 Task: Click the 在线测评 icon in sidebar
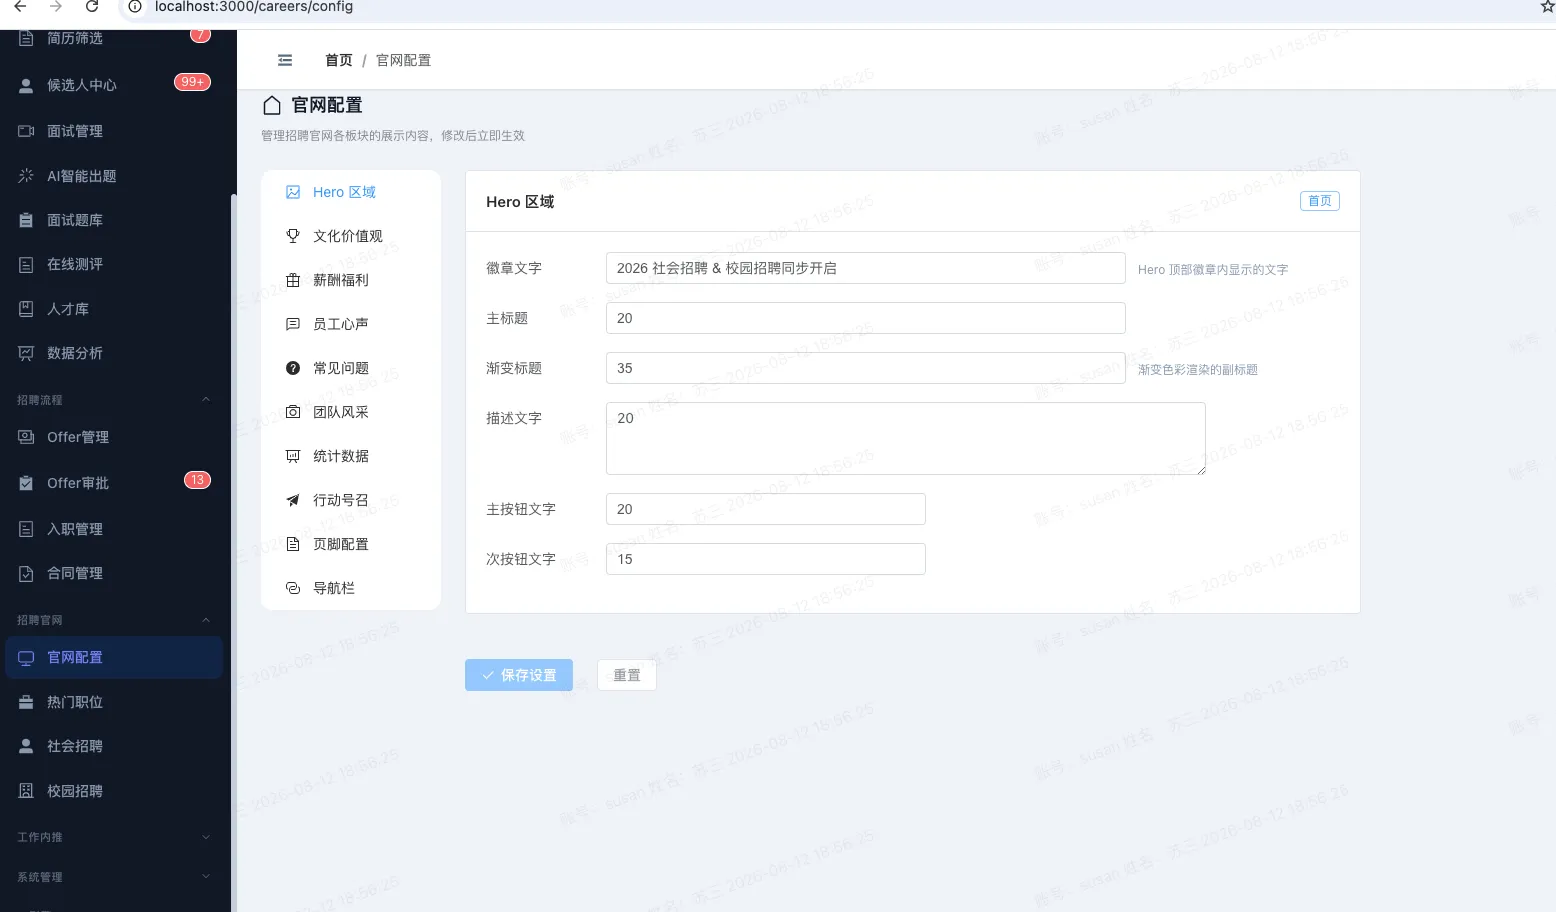click(26, 264)
